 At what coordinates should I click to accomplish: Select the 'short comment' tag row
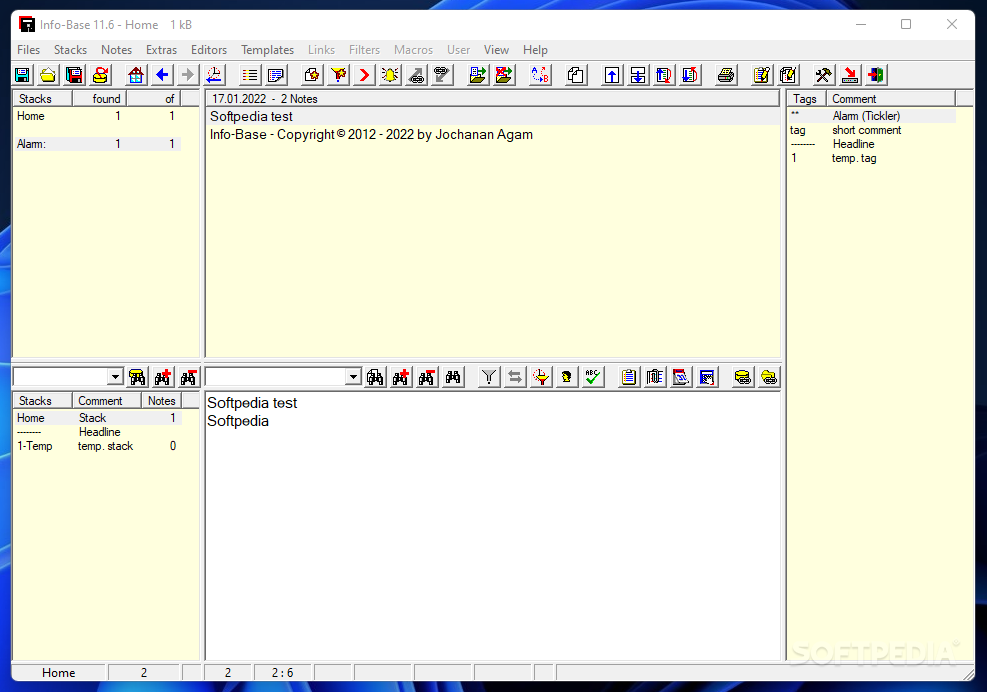coord(872,130)
